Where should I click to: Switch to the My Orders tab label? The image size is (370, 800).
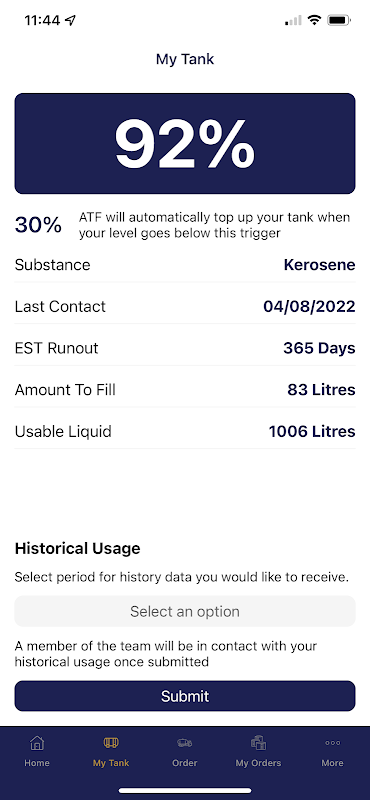pyautogui.click(x=258, y=763)
